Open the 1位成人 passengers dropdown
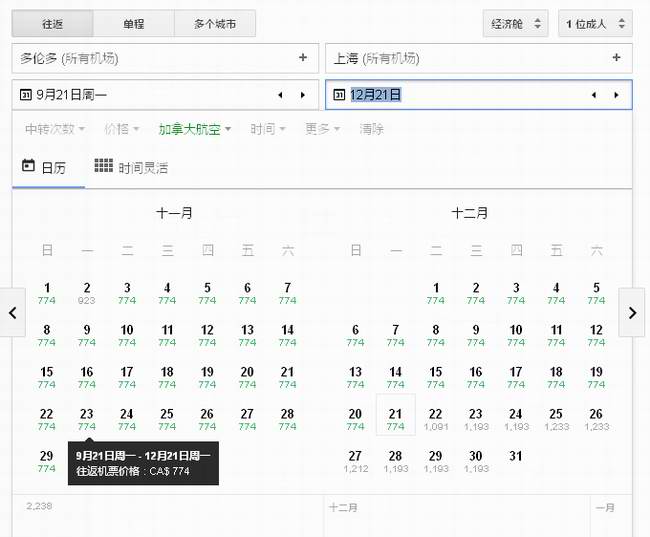 click(594, 23)
